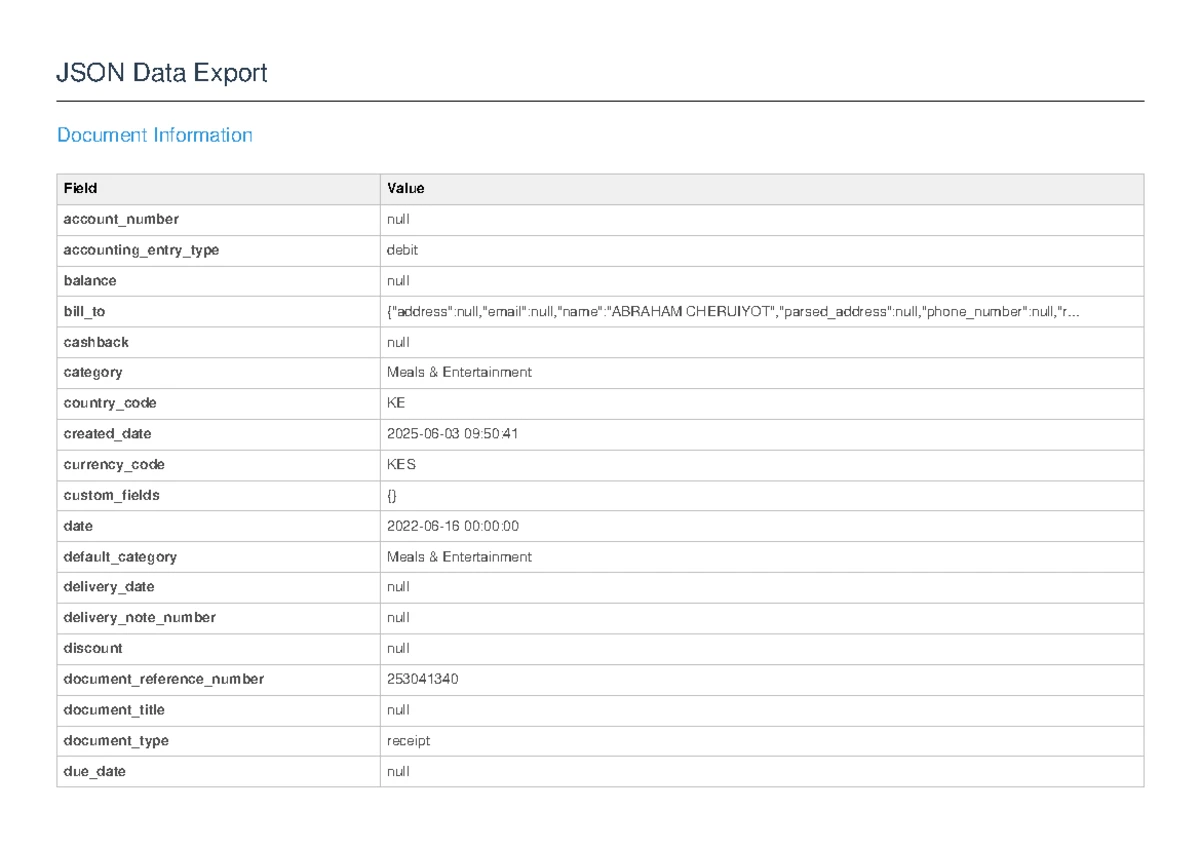Click the bill_to field name

point(84,312)
